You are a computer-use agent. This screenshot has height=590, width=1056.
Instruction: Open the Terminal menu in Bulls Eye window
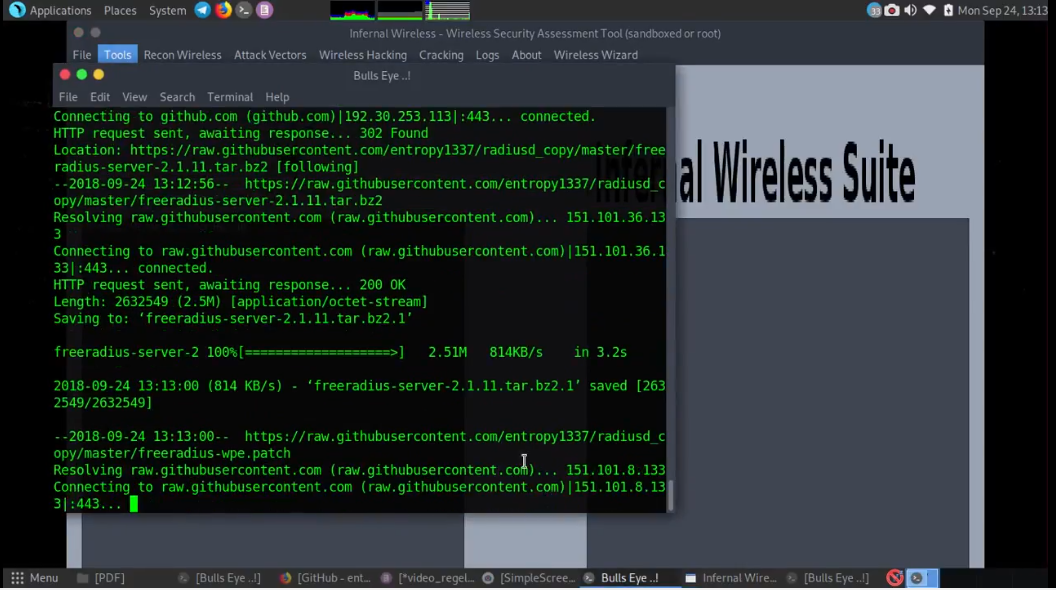pos(229,96)
